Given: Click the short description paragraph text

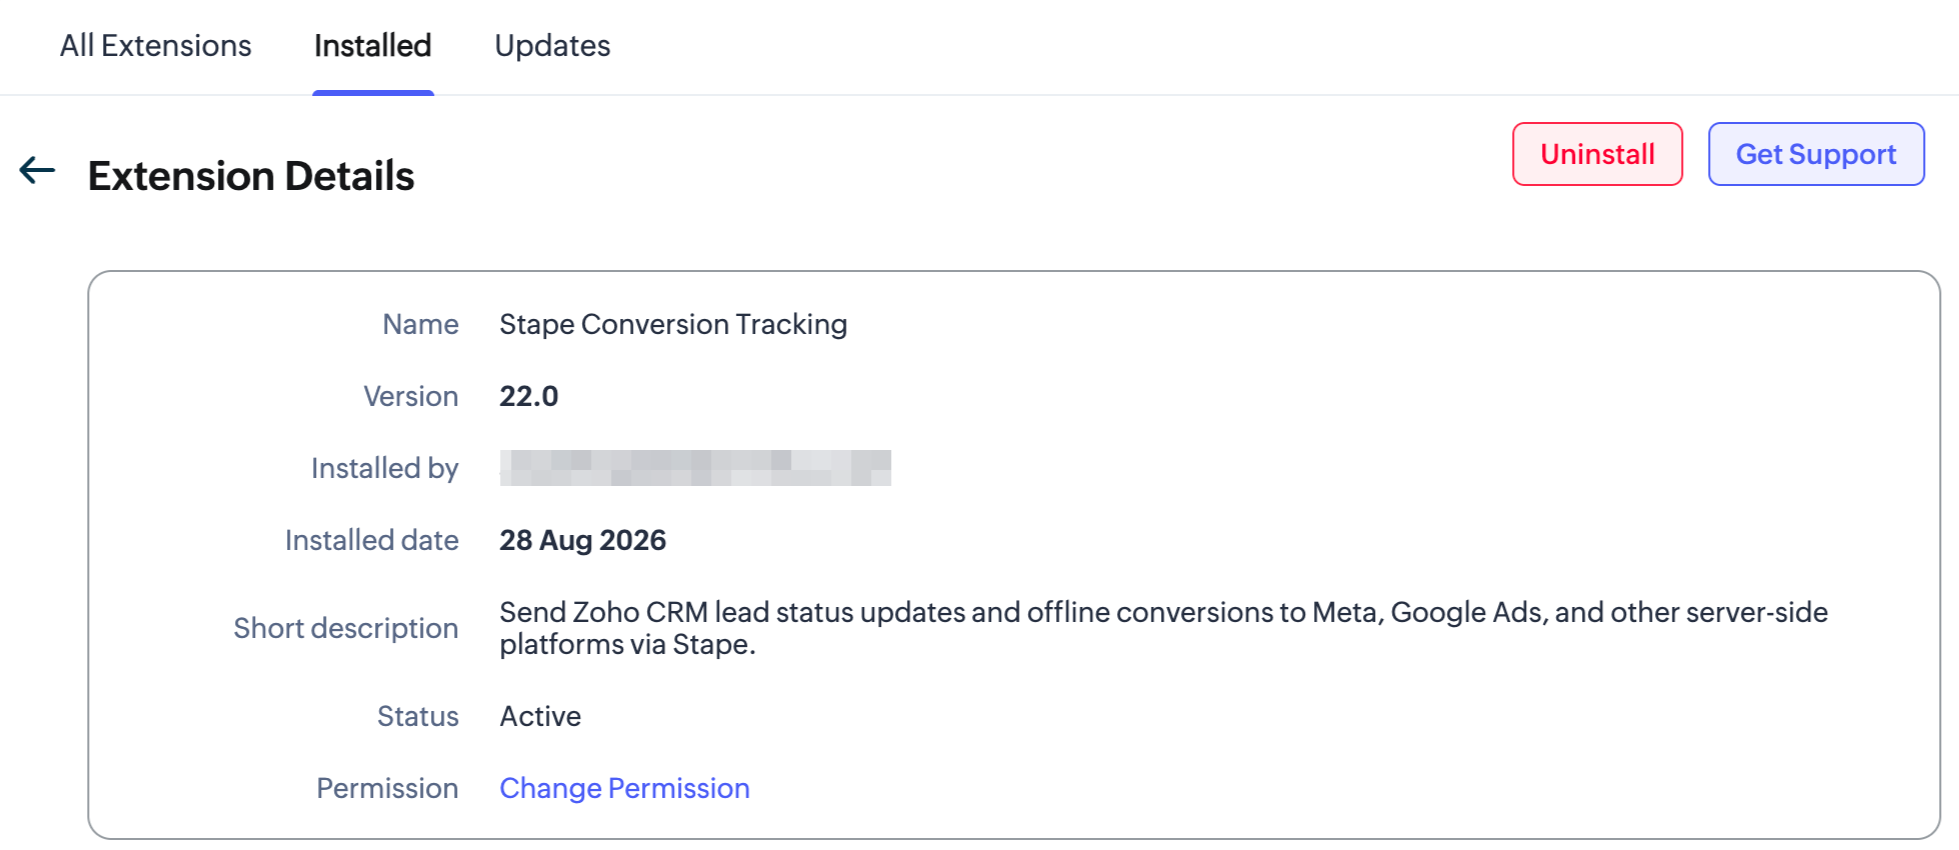Looking at the screenshot, I should coord(1164,628).
